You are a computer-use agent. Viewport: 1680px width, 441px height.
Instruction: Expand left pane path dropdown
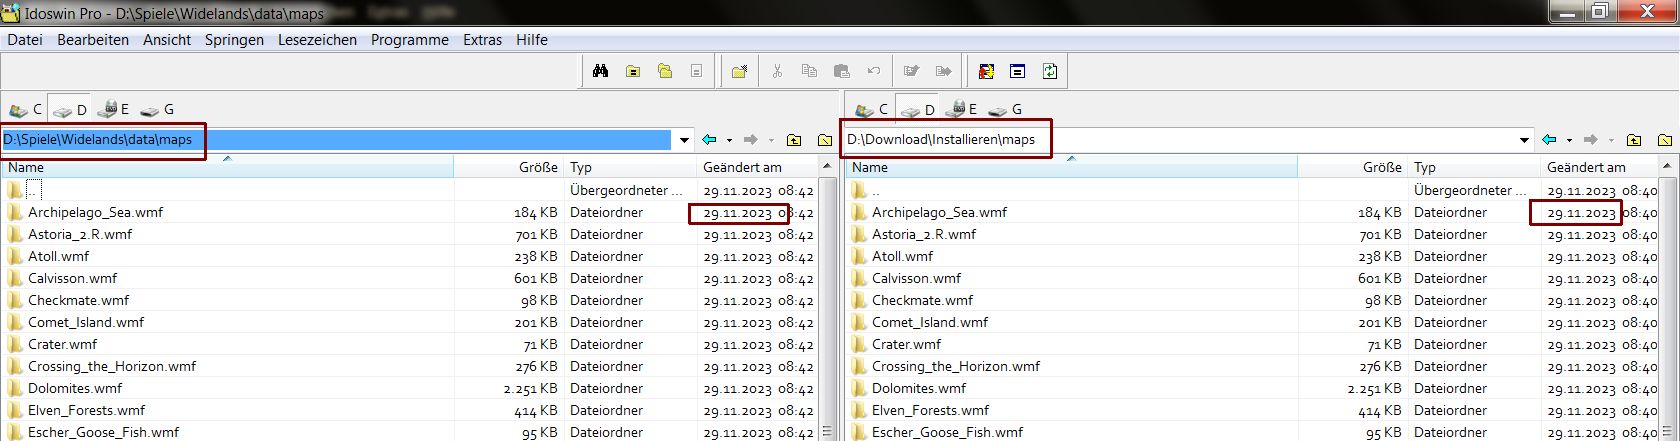pyautogui.click(x=685, y=140)
